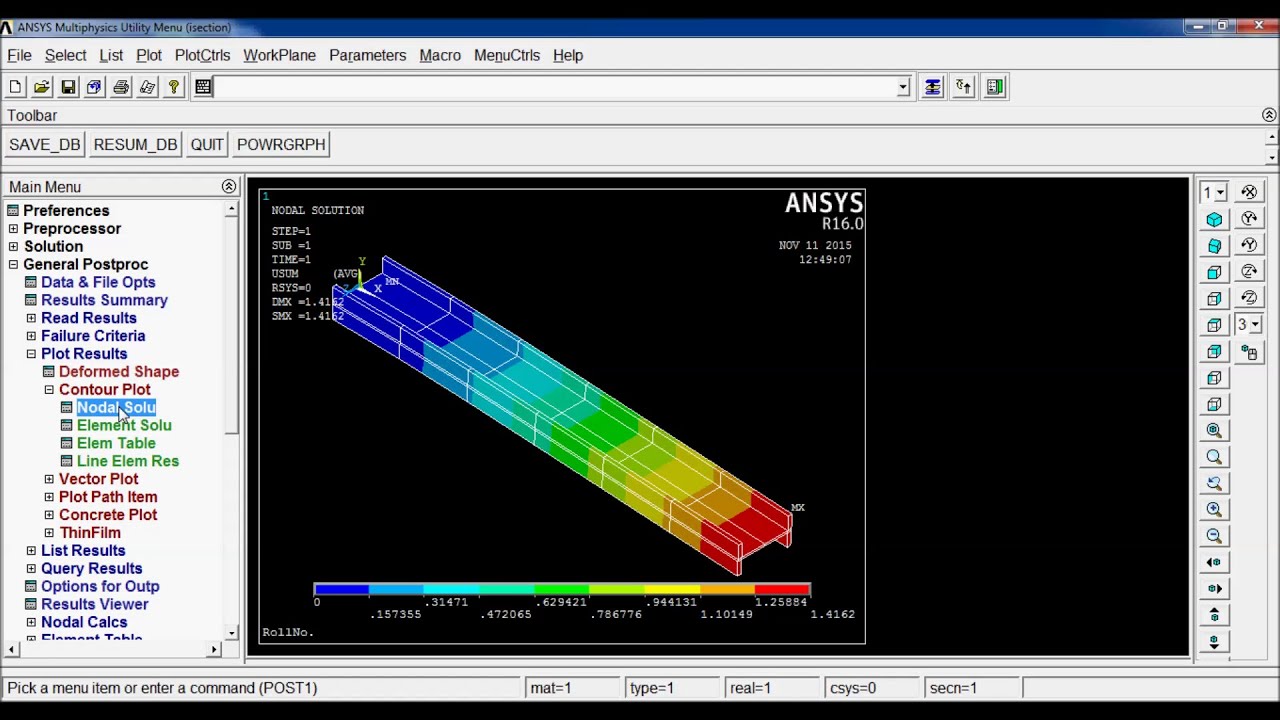Collapse the Toolbar panel with chevron

click(x=1269, y=115)
